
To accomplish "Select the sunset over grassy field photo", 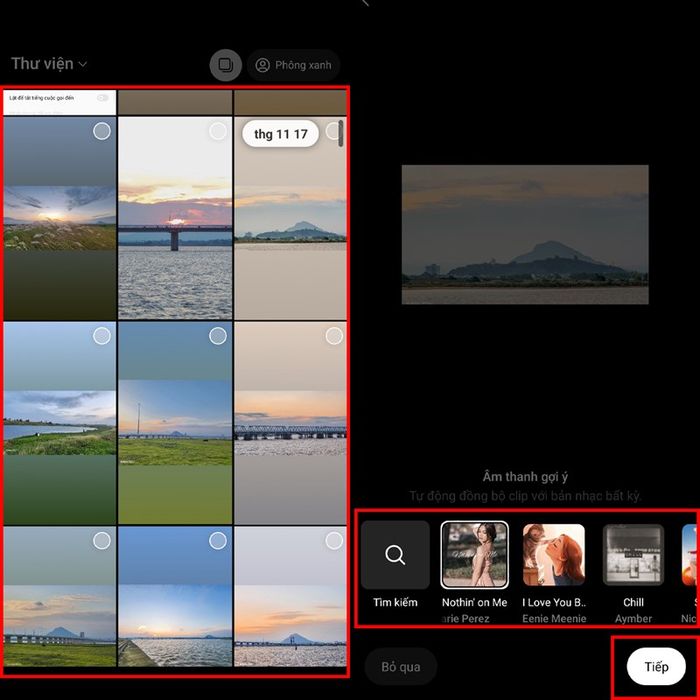I will pyautogui.click(x=102, y=131).
